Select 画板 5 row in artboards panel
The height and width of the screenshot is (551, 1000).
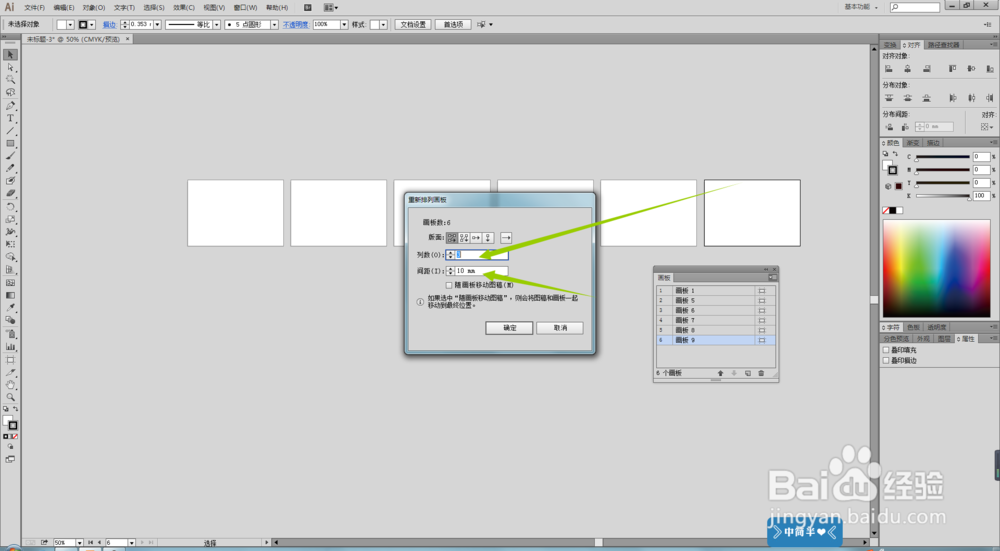point(716,300)
